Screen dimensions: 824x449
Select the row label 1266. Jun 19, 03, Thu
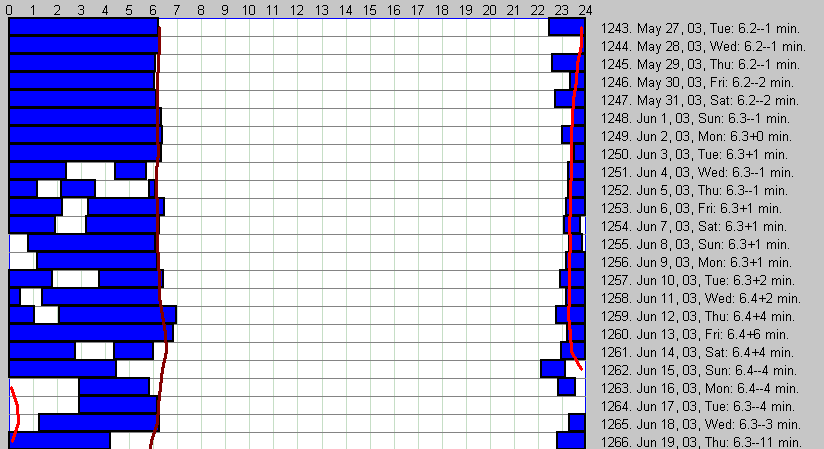click(701, 442)
